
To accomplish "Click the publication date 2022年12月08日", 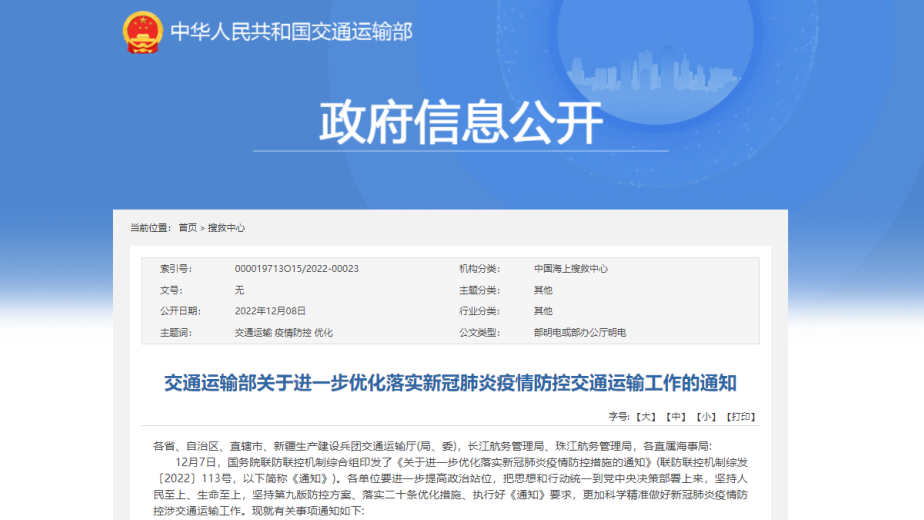I will click(x=270, y=311).
